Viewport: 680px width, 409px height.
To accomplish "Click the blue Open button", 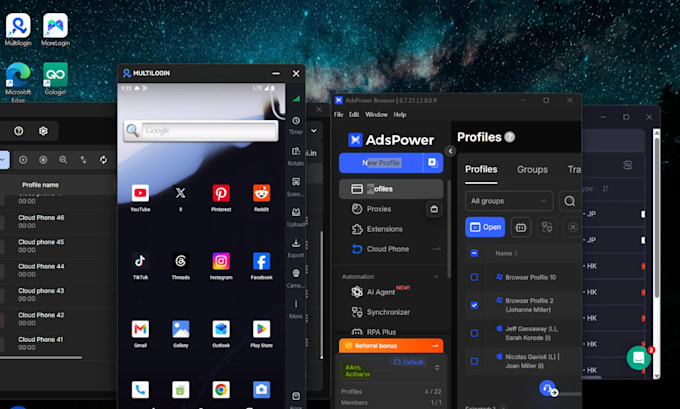I will click(485, 227).
